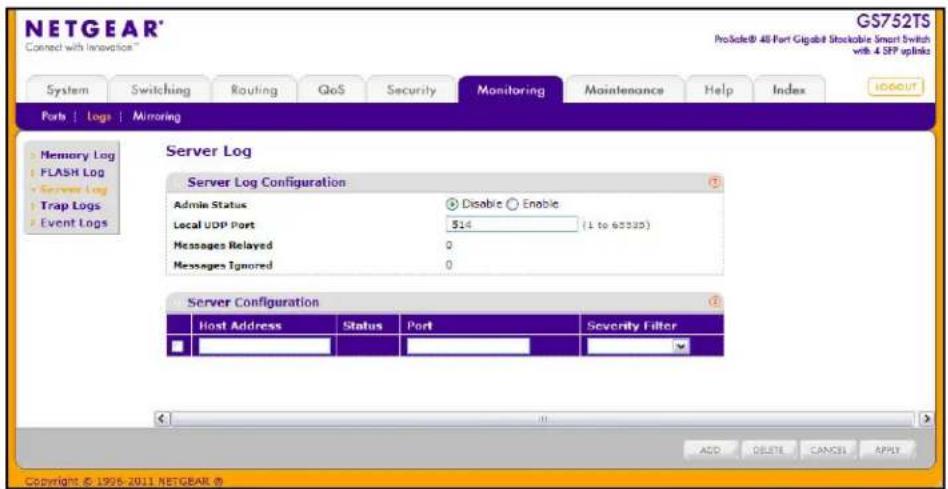Go to Logs submenu

(x=97, y=117)
